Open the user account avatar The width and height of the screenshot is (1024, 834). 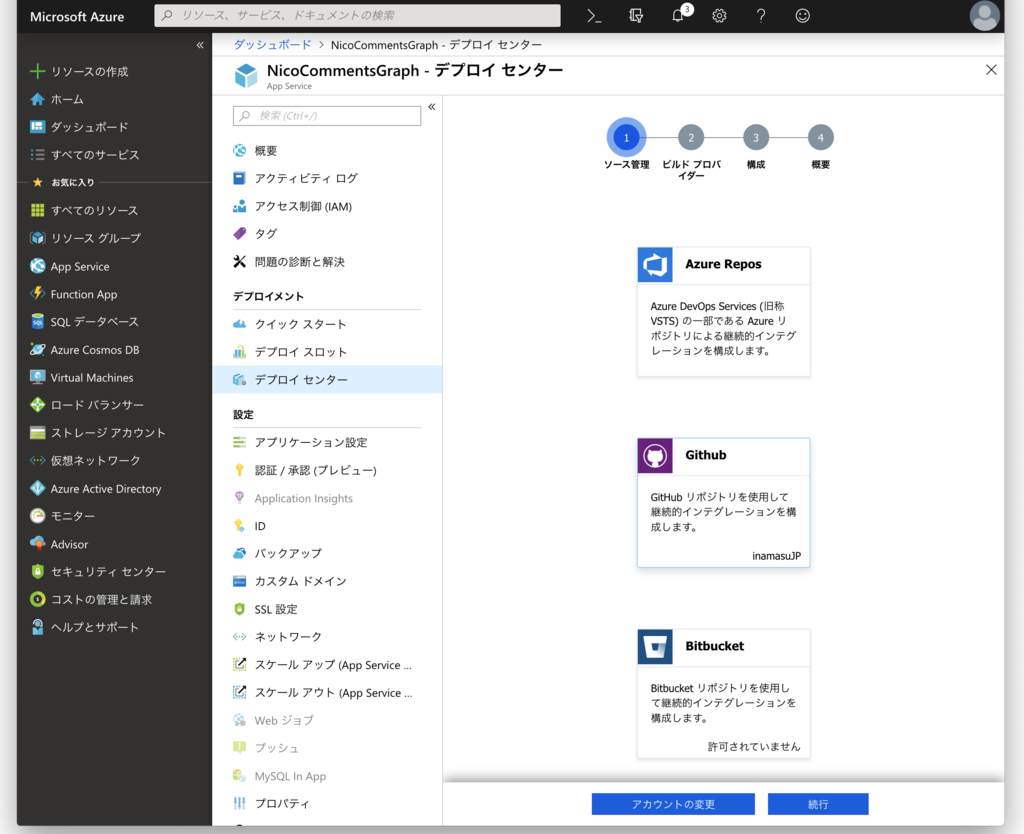pyautogui.click(x=984, y=16)
